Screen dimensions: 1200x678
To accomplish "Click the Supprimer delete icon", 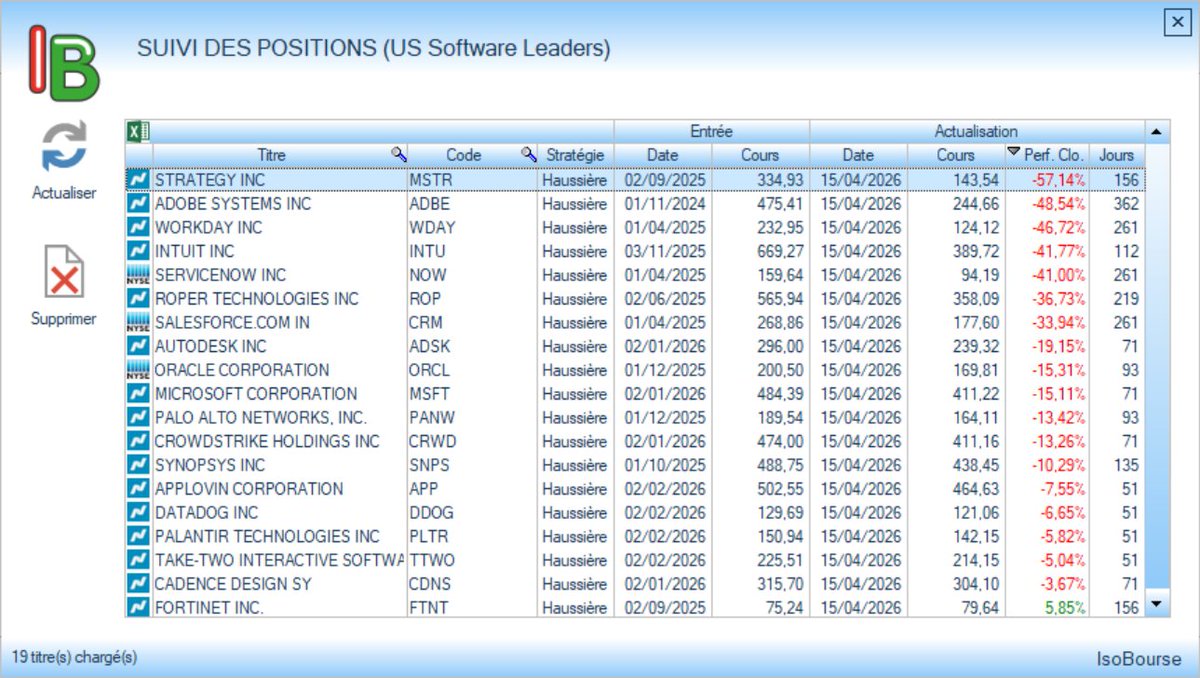I will point(64,272).
